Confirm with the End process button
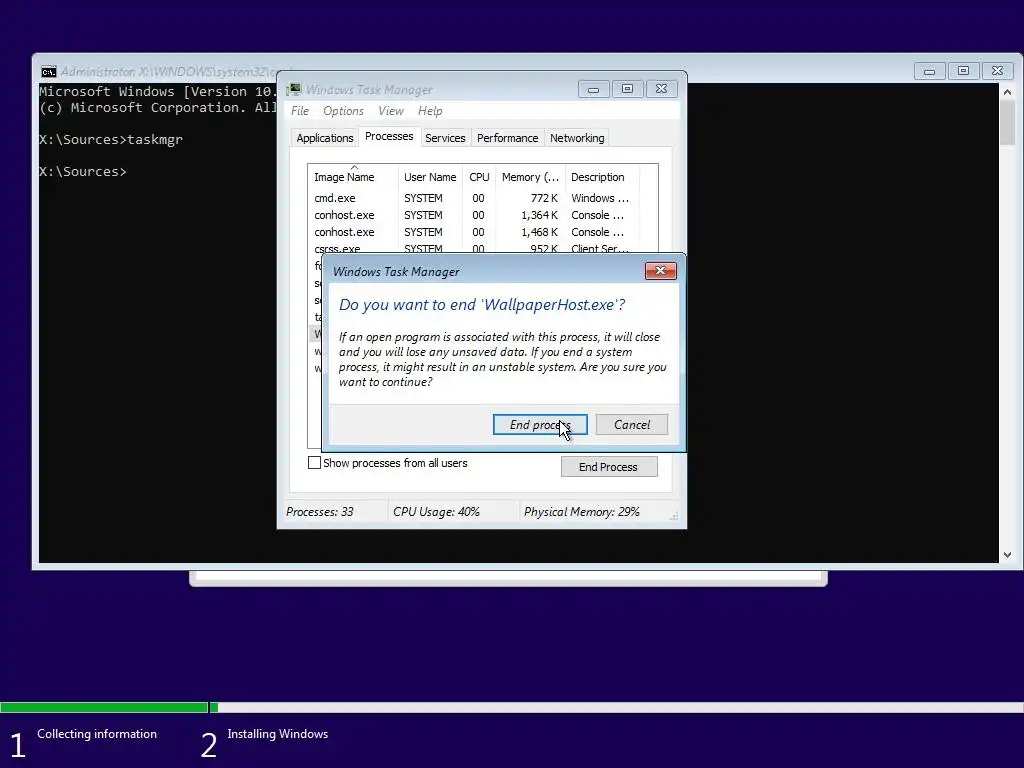This screenshot has height=768, width=1024. pos(539,424)
